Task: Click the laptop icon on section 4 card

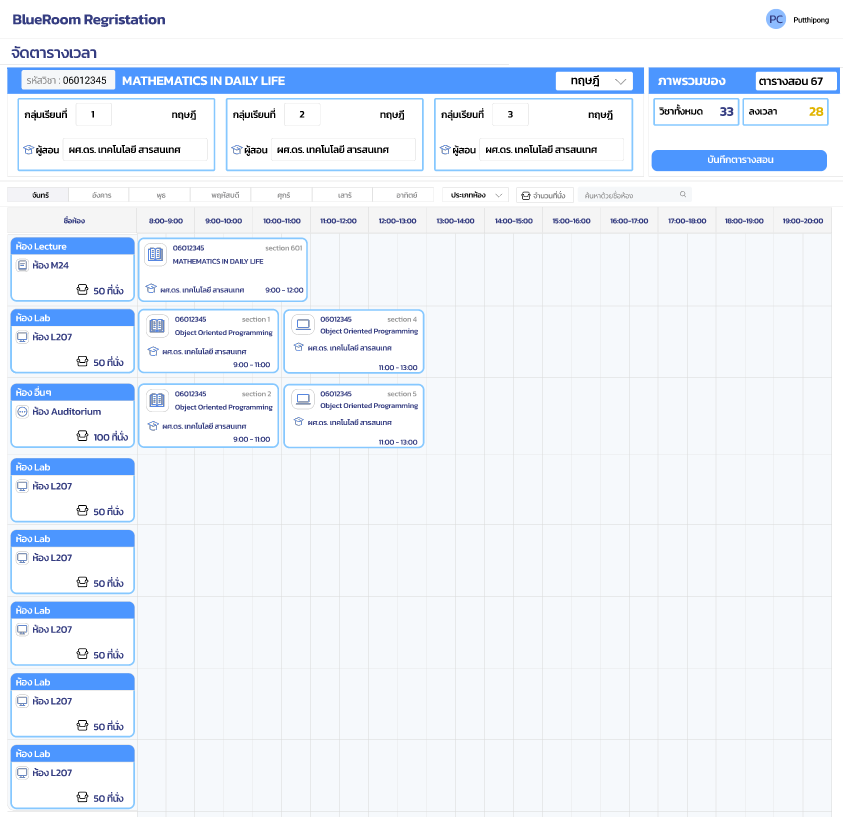Action: pyautogui.click(x=303, y=326)
